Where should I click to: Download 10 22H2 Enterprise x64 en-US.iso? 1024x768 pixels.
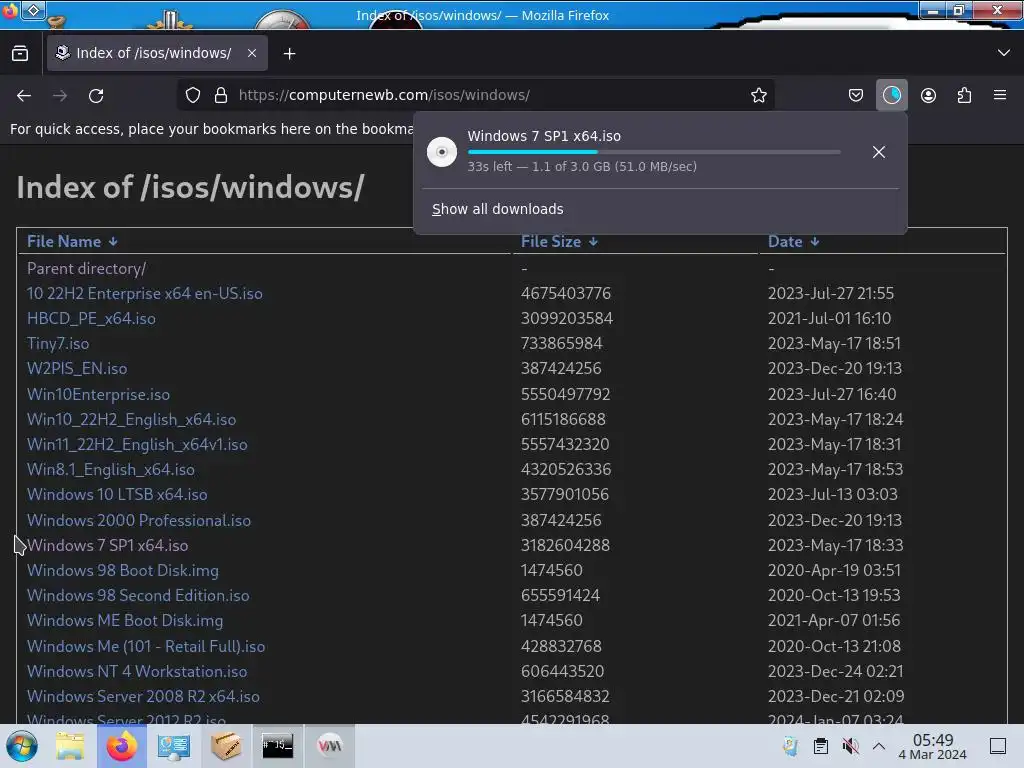coord(144,293)
